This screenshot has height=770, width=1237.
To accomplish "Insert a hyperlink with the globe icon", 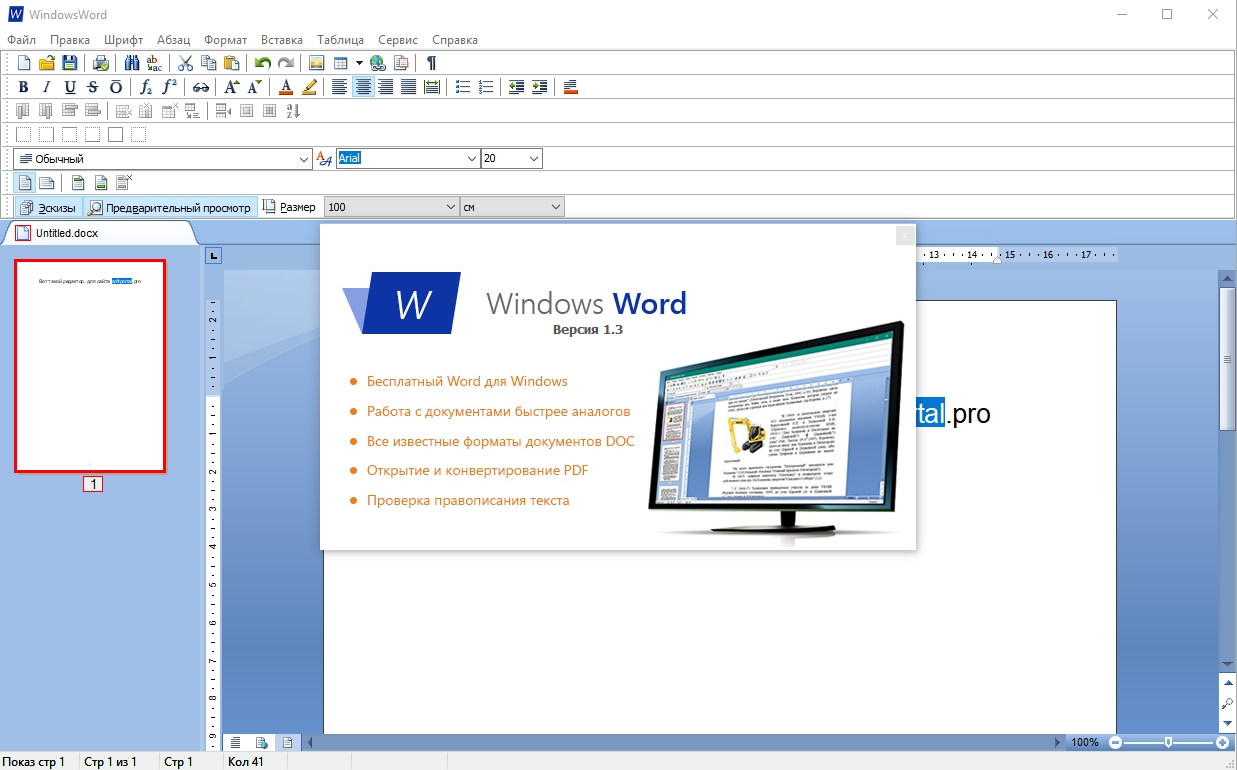I will [x=378, y=63].
